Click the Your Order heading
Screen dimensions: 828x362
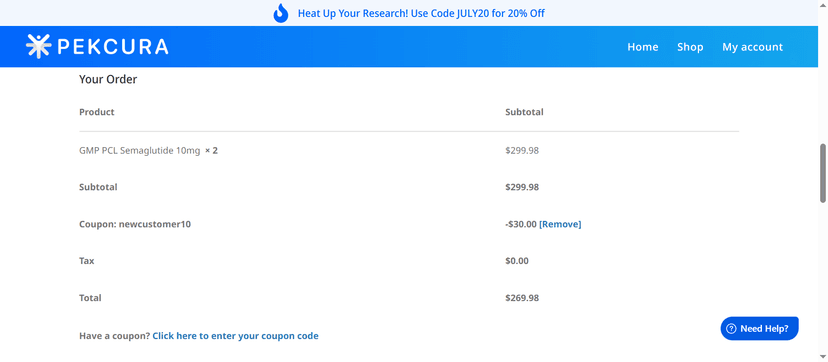coord(108,79)
